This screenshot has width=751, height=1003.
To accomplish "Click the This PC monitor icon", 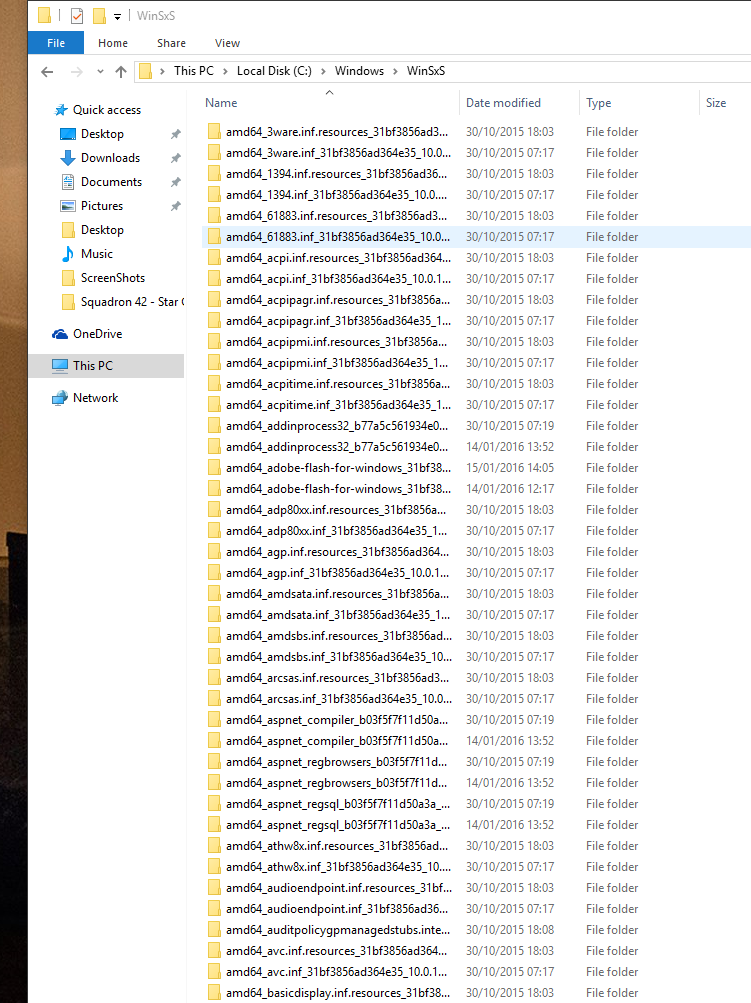I will (x=60, y=366).
